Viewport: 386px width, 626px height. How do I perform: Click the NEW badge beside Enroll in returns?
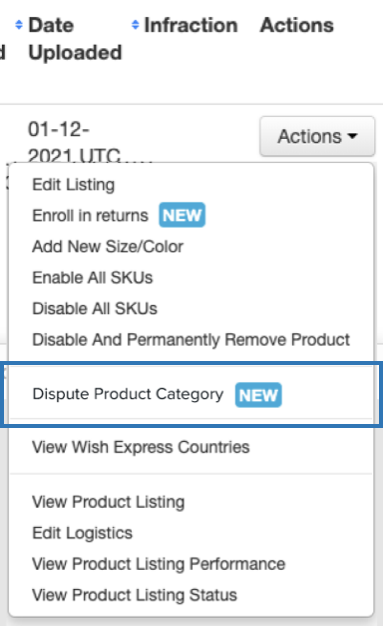[x=182, y=215]
